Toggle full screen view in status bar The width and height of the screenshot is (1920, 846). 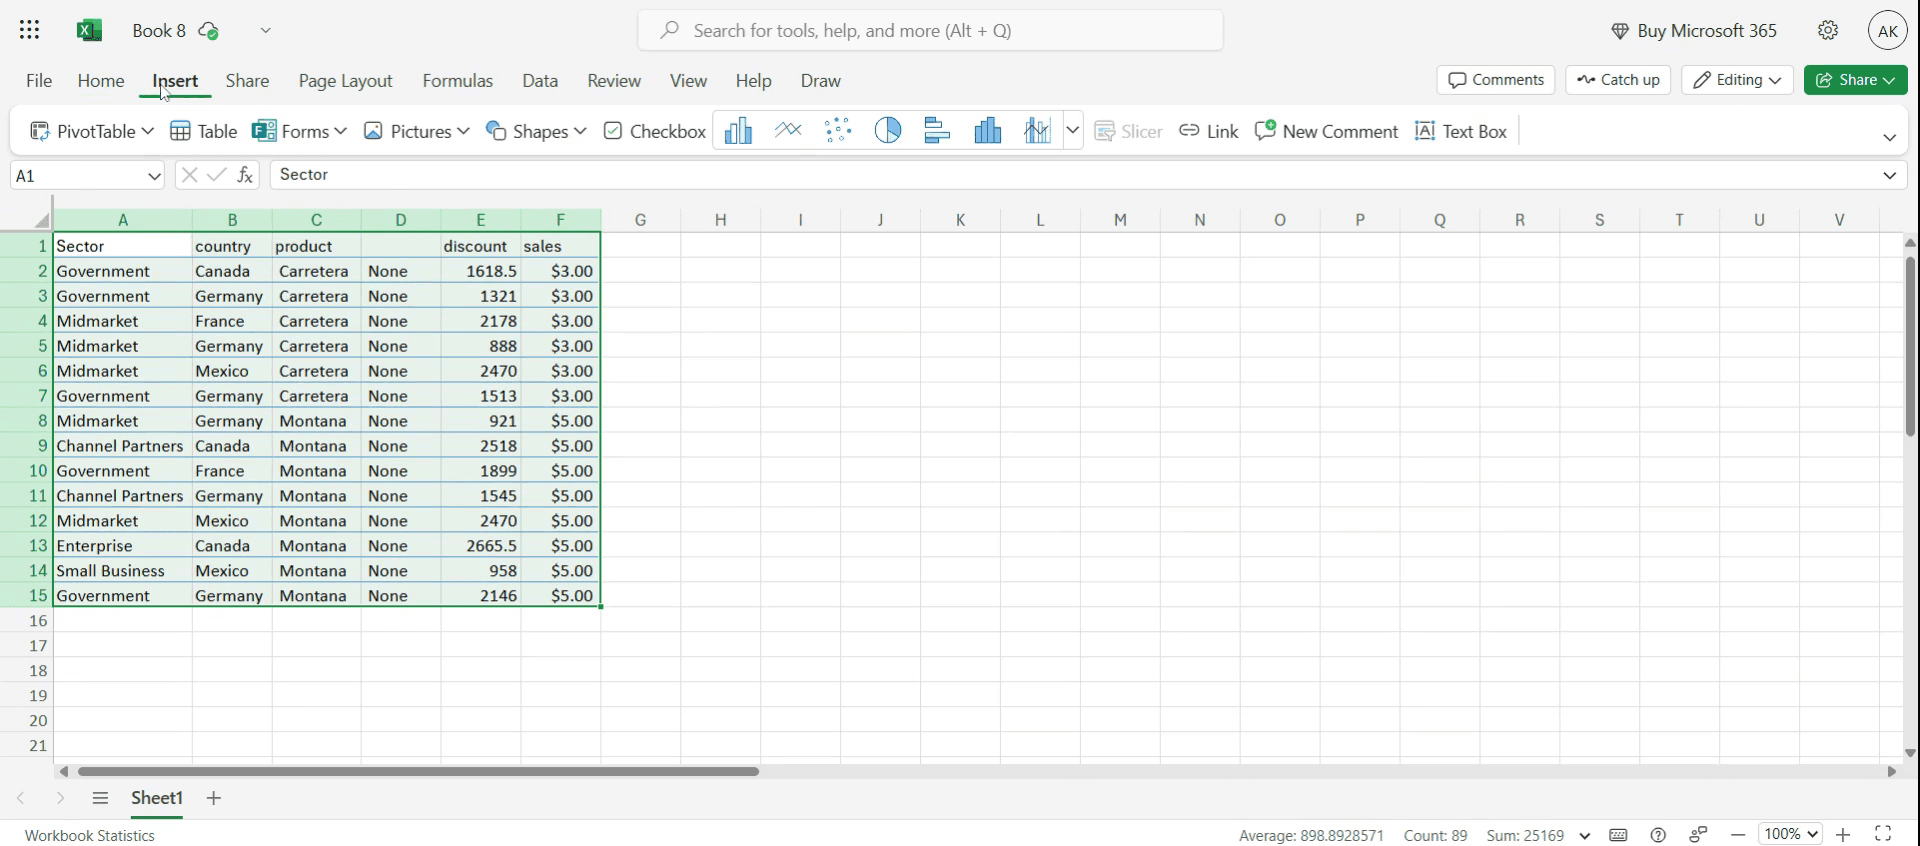(1883, 834)
